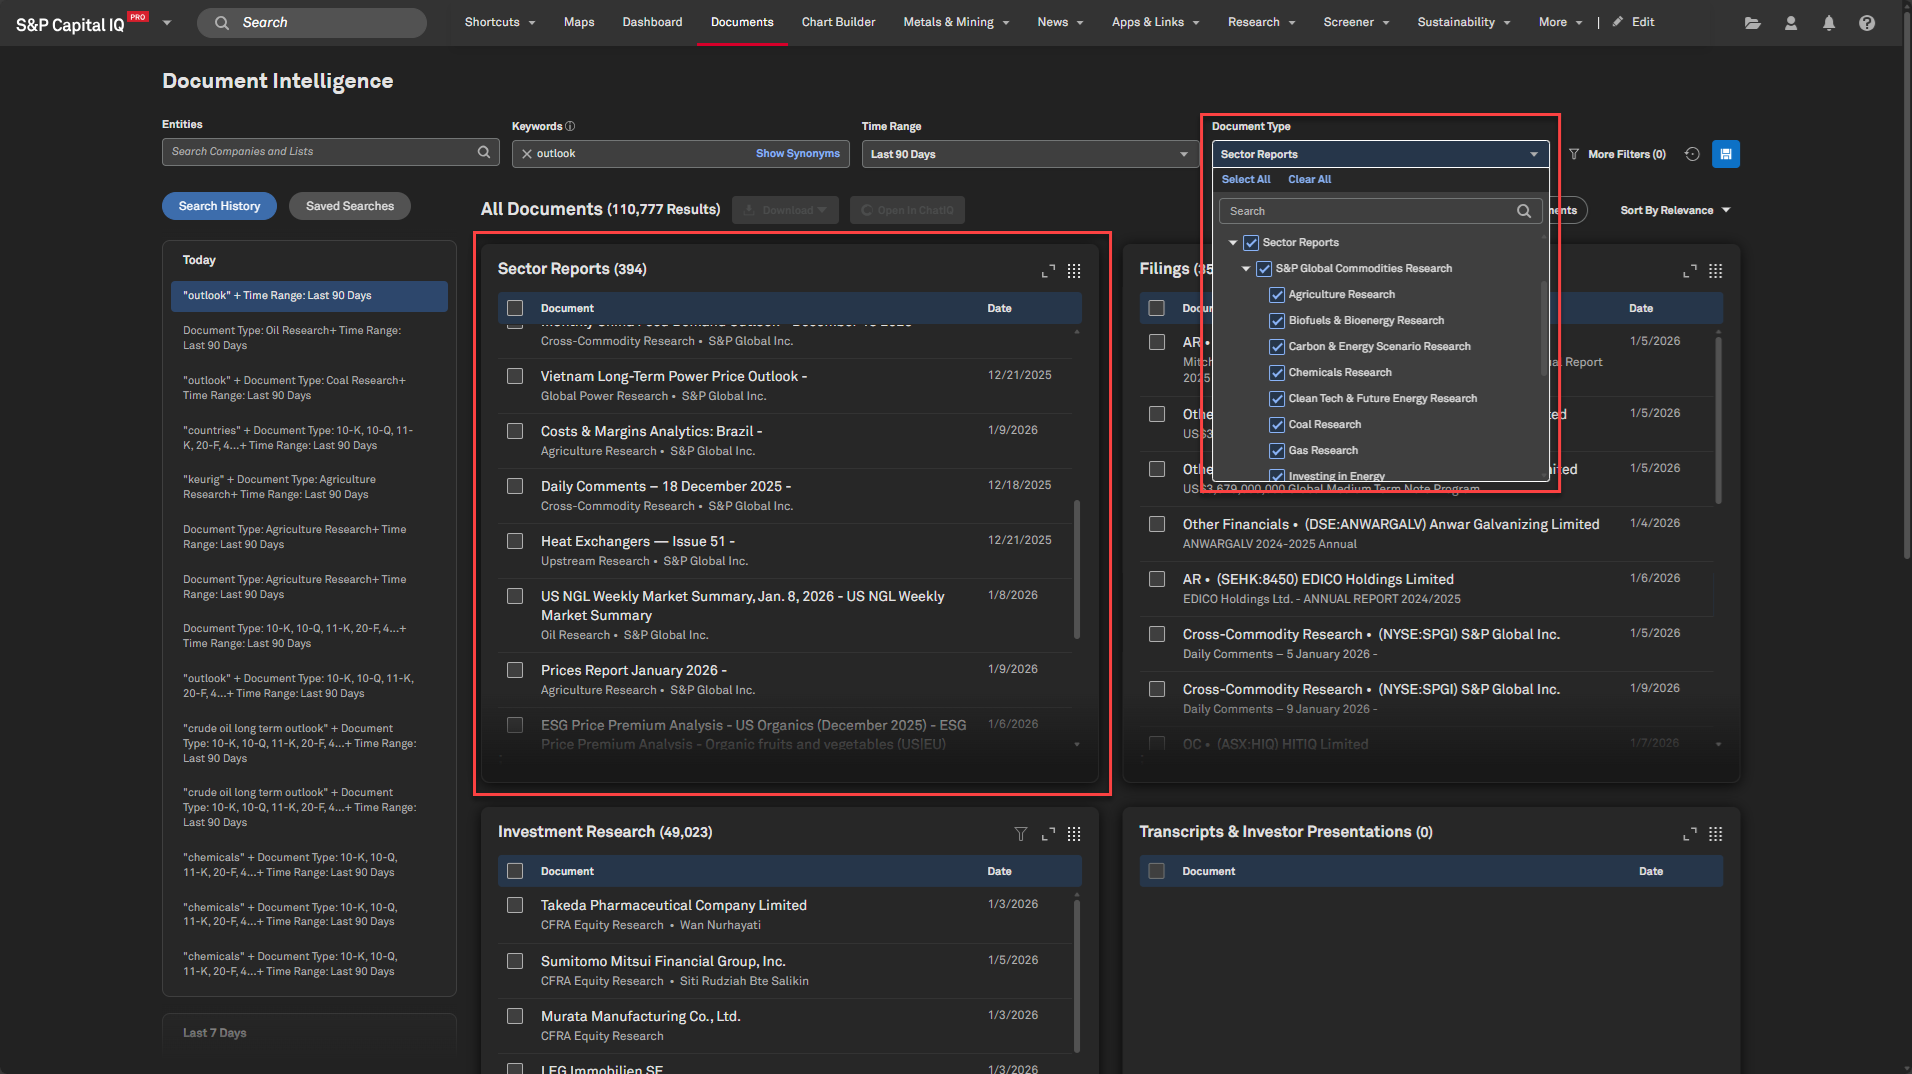Click the Search Companies and Lists field
This screenshot has width=1912, height=1074.
pyautogui.click(x=322, y=152)
